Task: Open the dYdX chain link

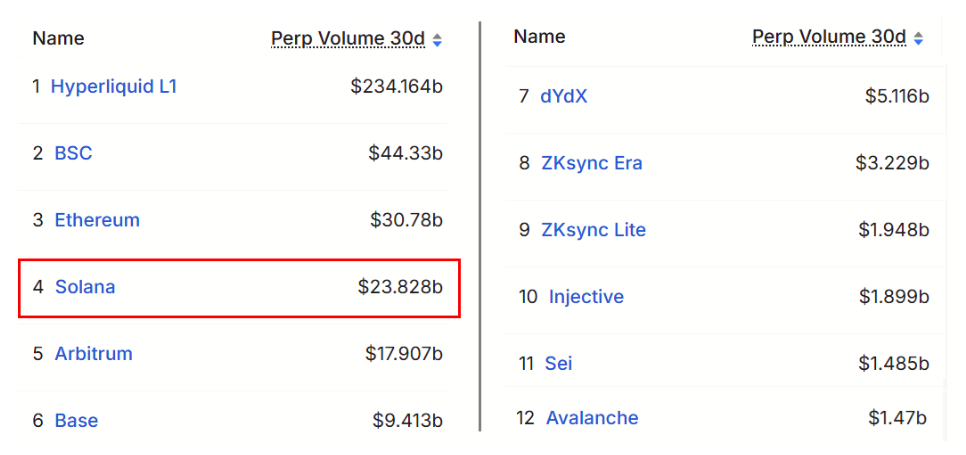Action: [564, 97]
